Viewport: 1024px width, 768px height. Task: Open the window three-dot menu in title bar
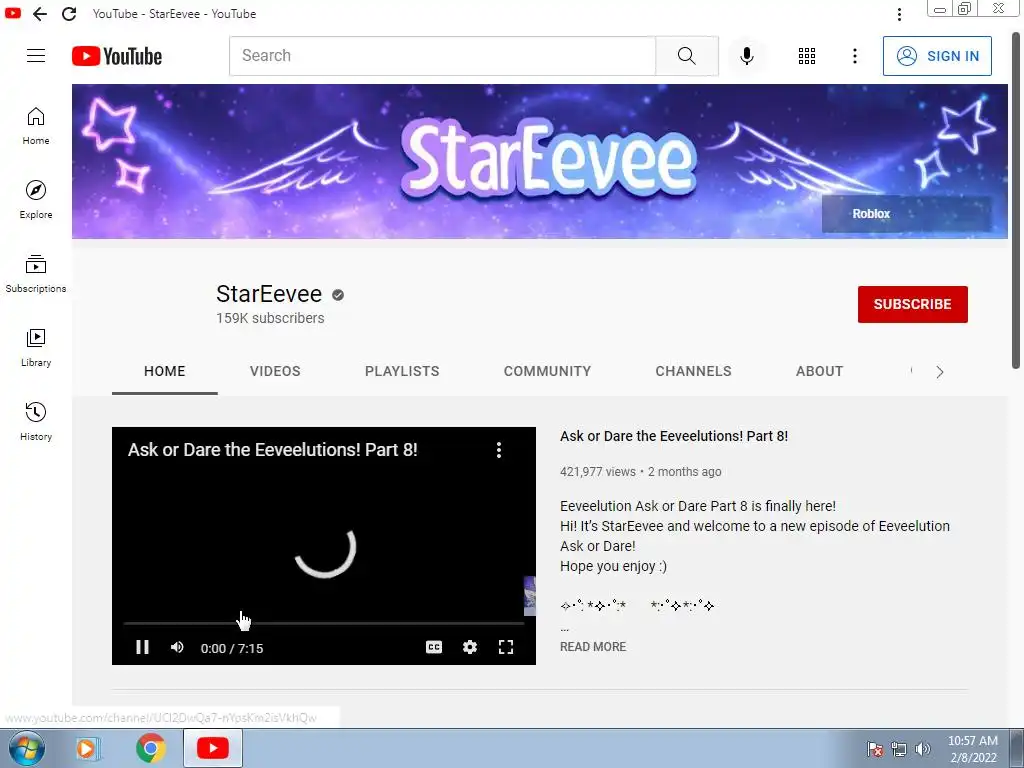899,14
